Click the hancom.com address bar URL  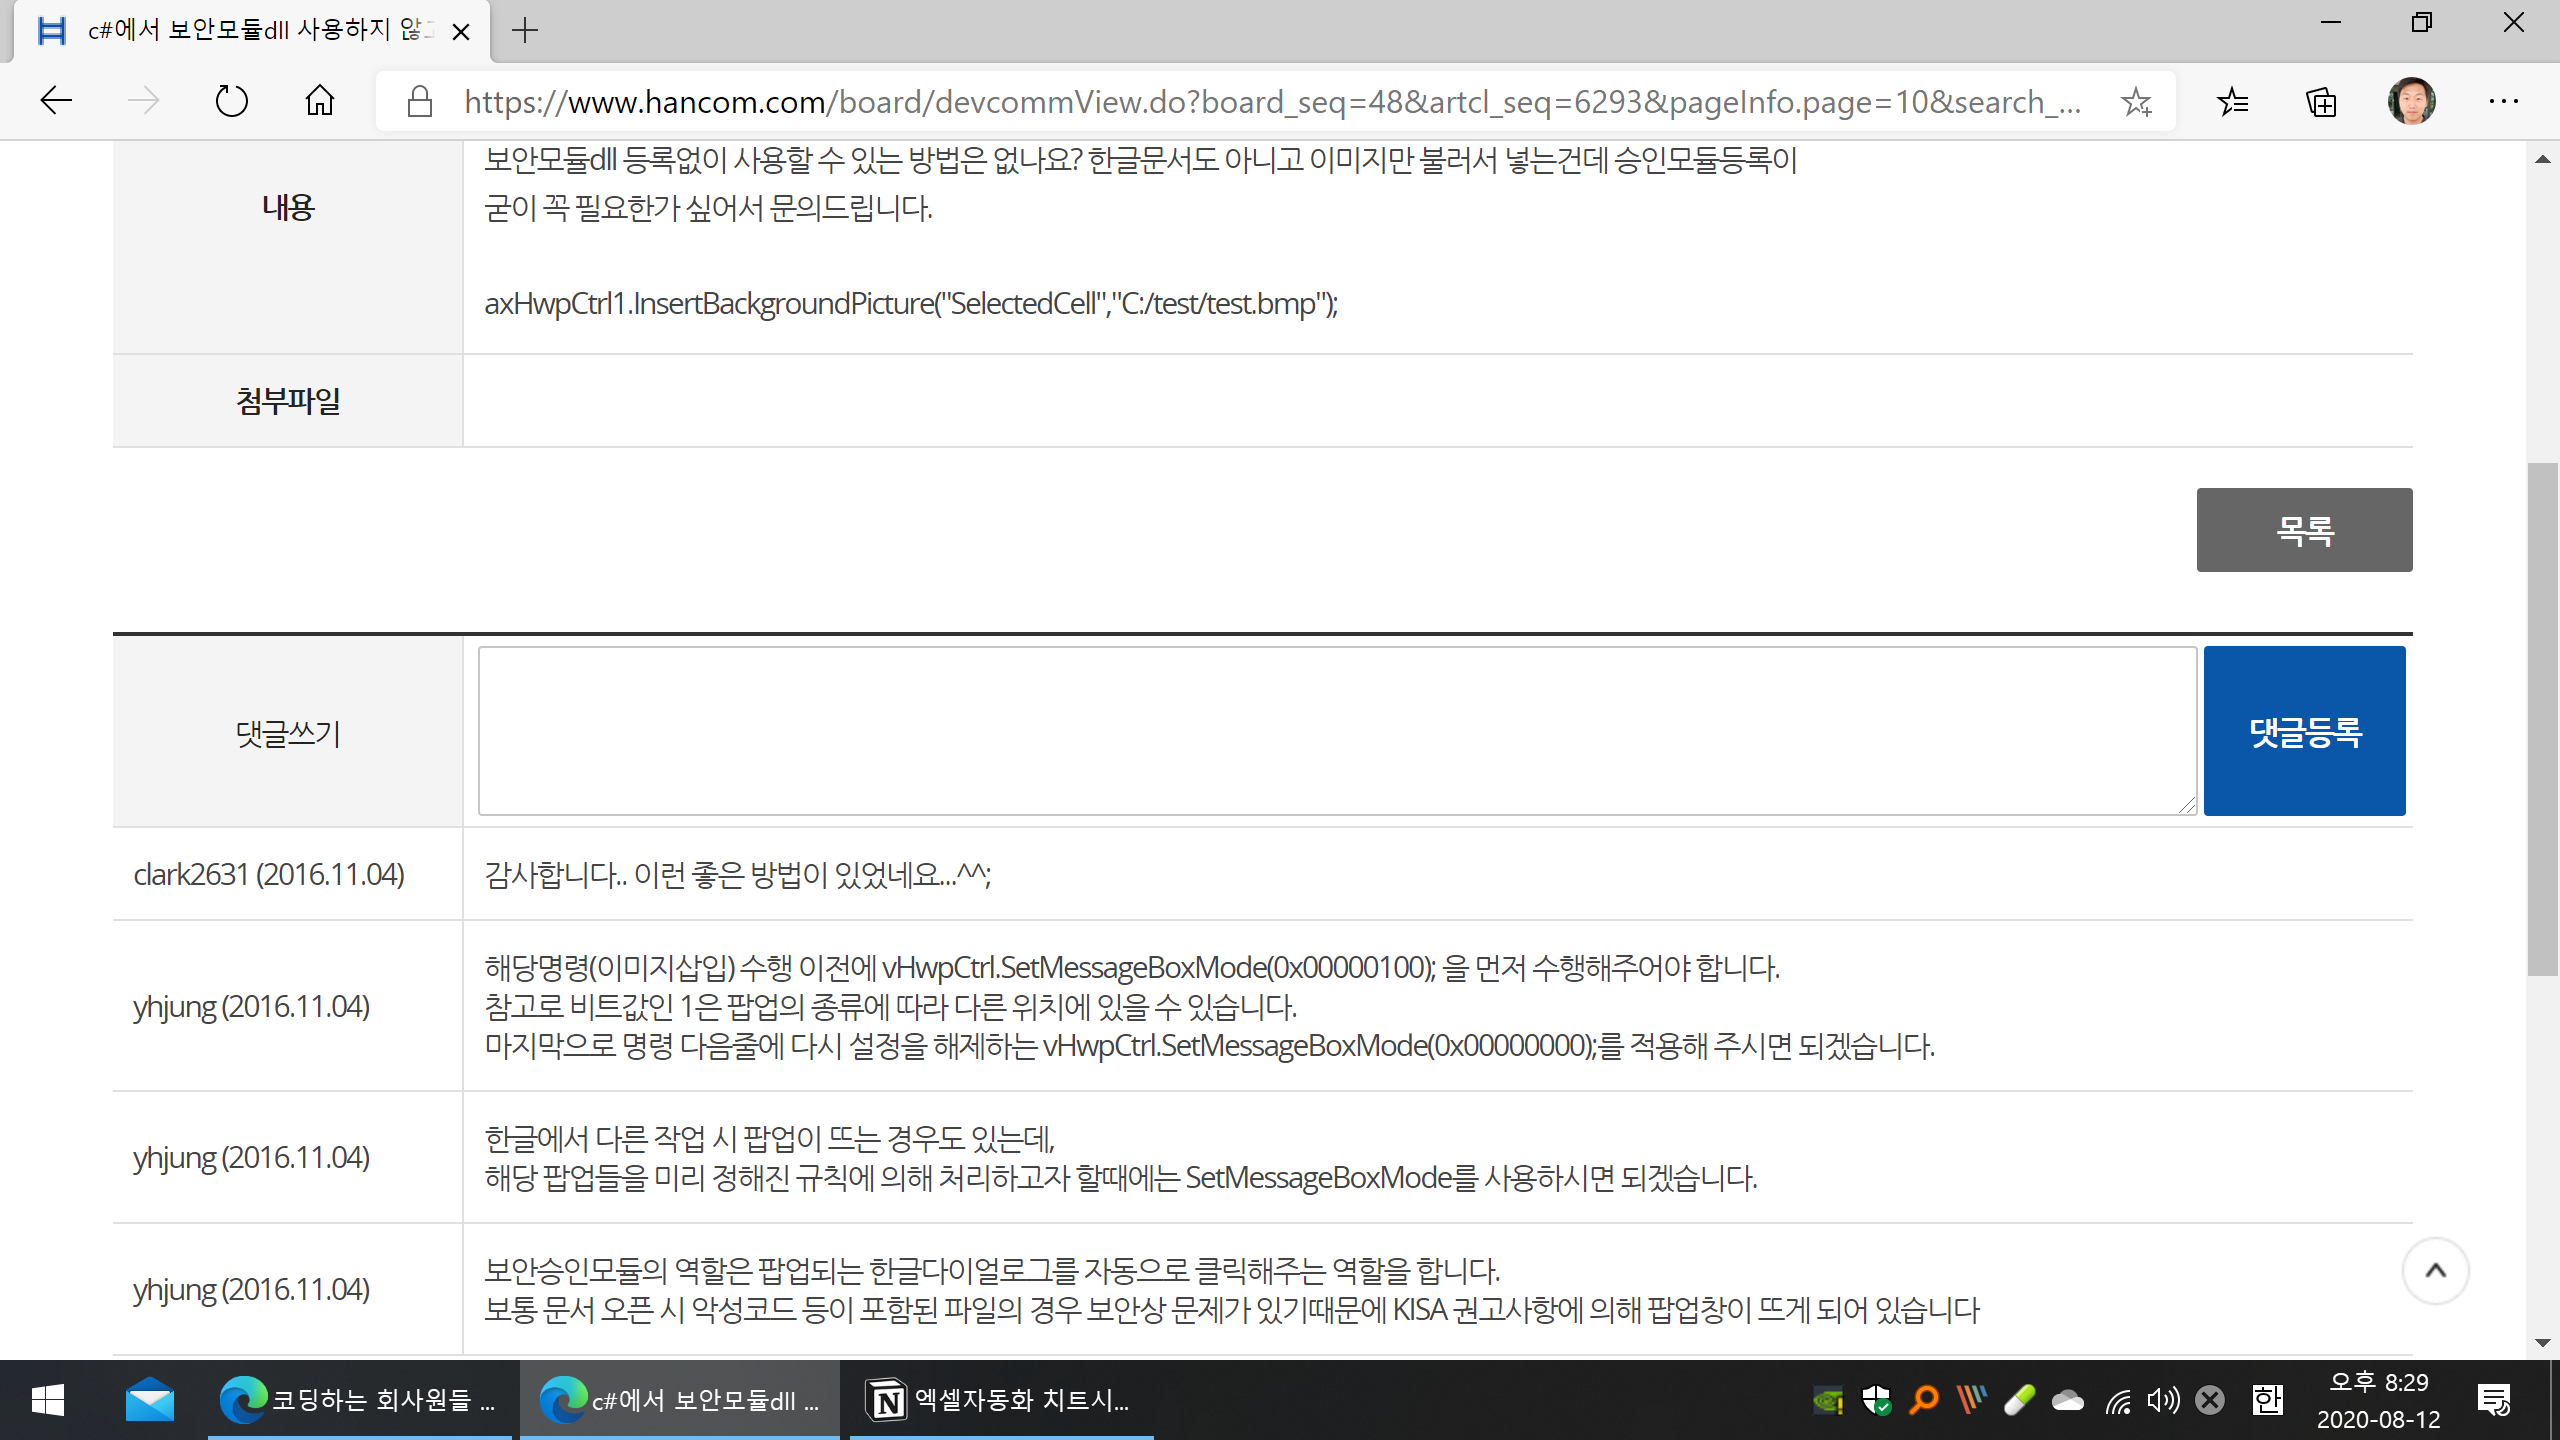coord(1270,101)
